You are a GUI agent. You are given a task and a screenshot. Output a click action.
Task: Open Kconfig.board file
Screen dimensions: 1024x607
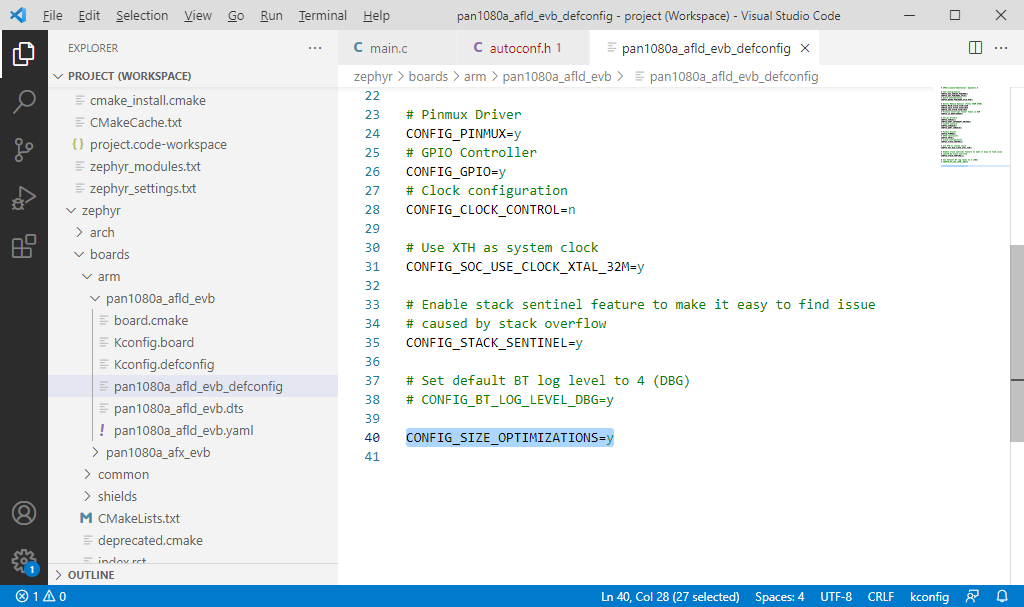click(193, 342)
